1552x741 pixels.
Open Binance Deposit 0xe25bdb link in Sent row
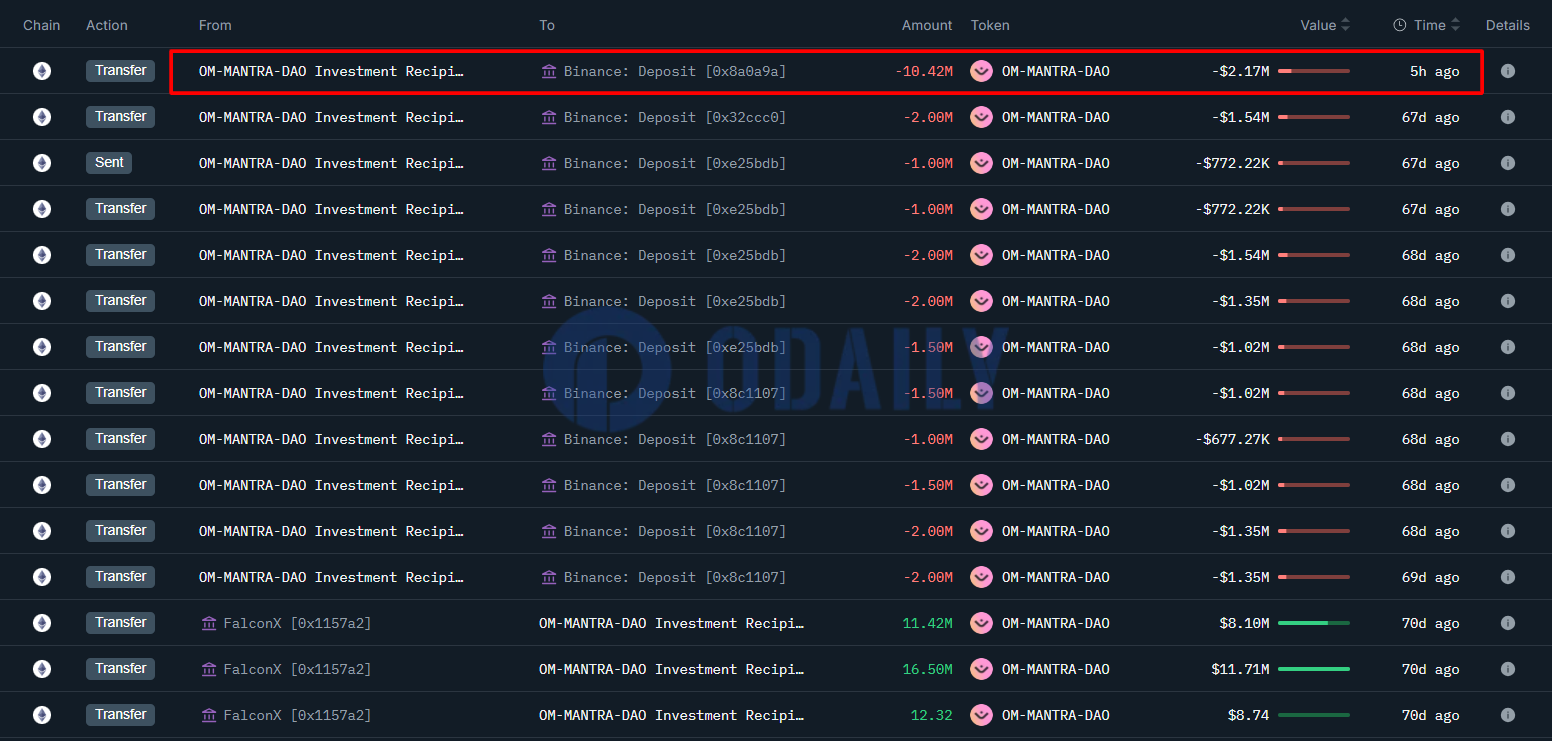pyautogui.click(x=675, y=163)
